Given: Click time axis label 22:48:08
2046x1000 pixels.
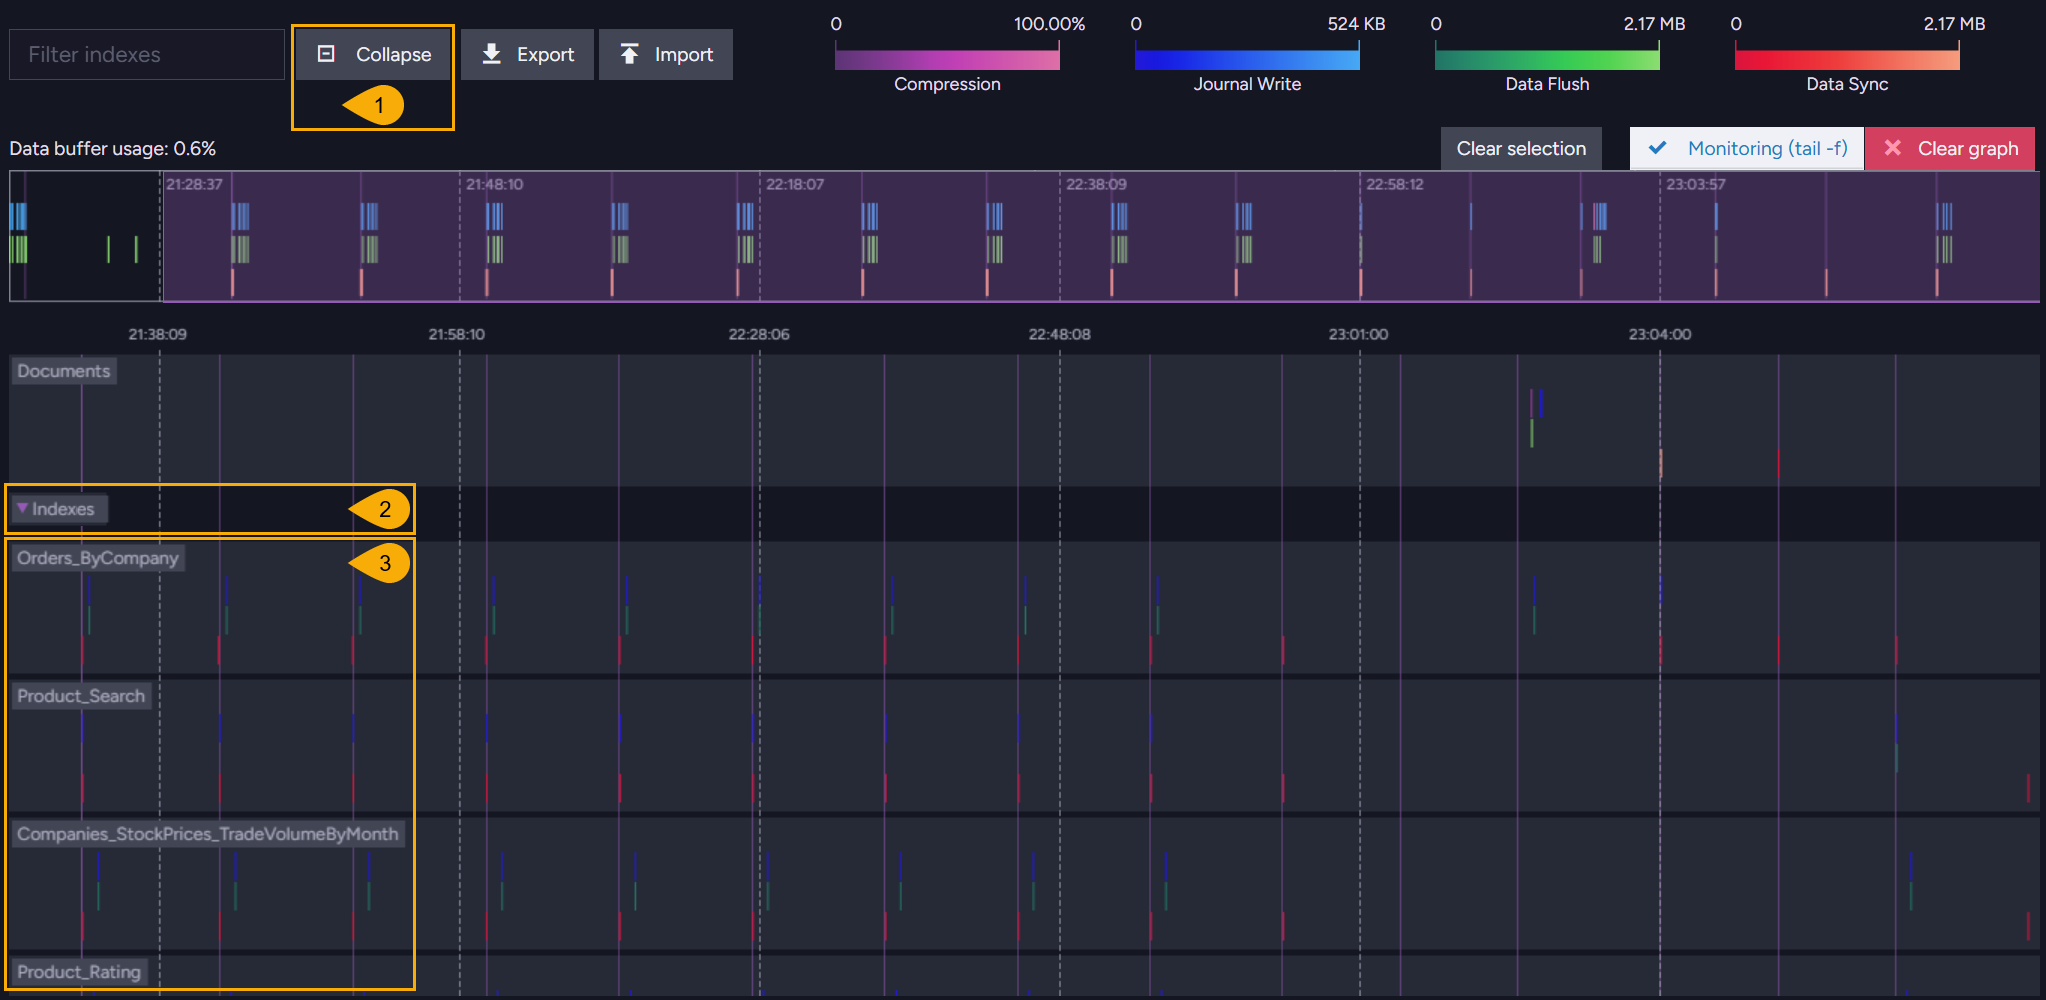Looking at the screenshot, I should tap(1060, 334).
